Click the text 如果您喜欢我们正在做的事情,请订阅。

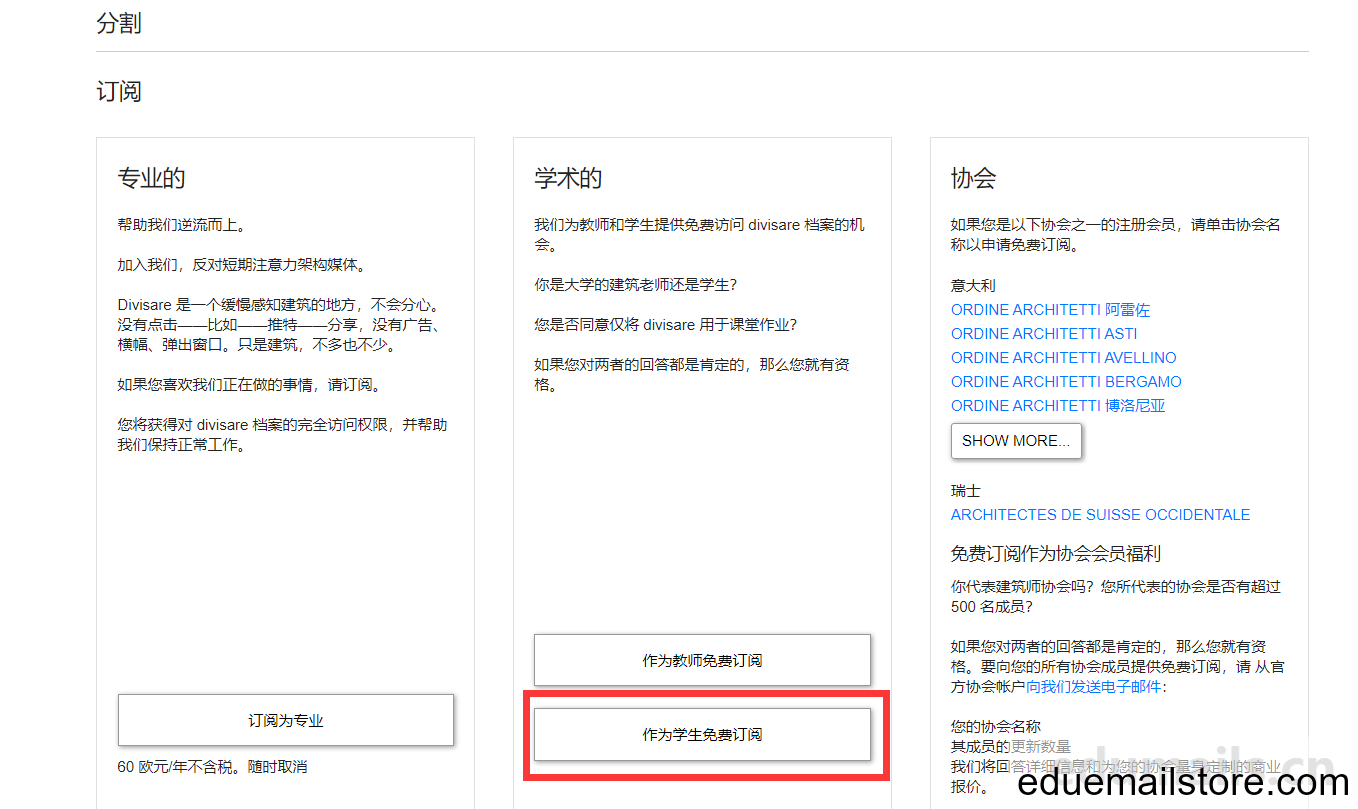click(x=249, y=385)
